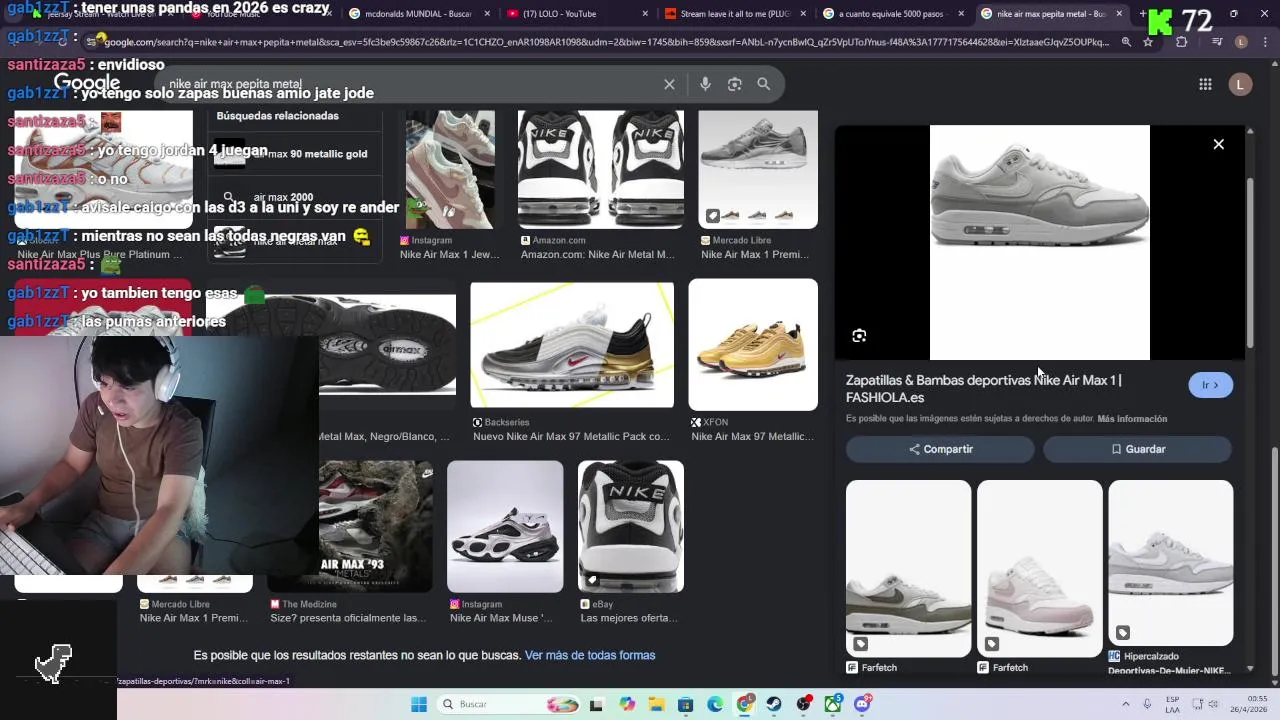Click the taskbar Buscar search box

(x=506, y=704)
